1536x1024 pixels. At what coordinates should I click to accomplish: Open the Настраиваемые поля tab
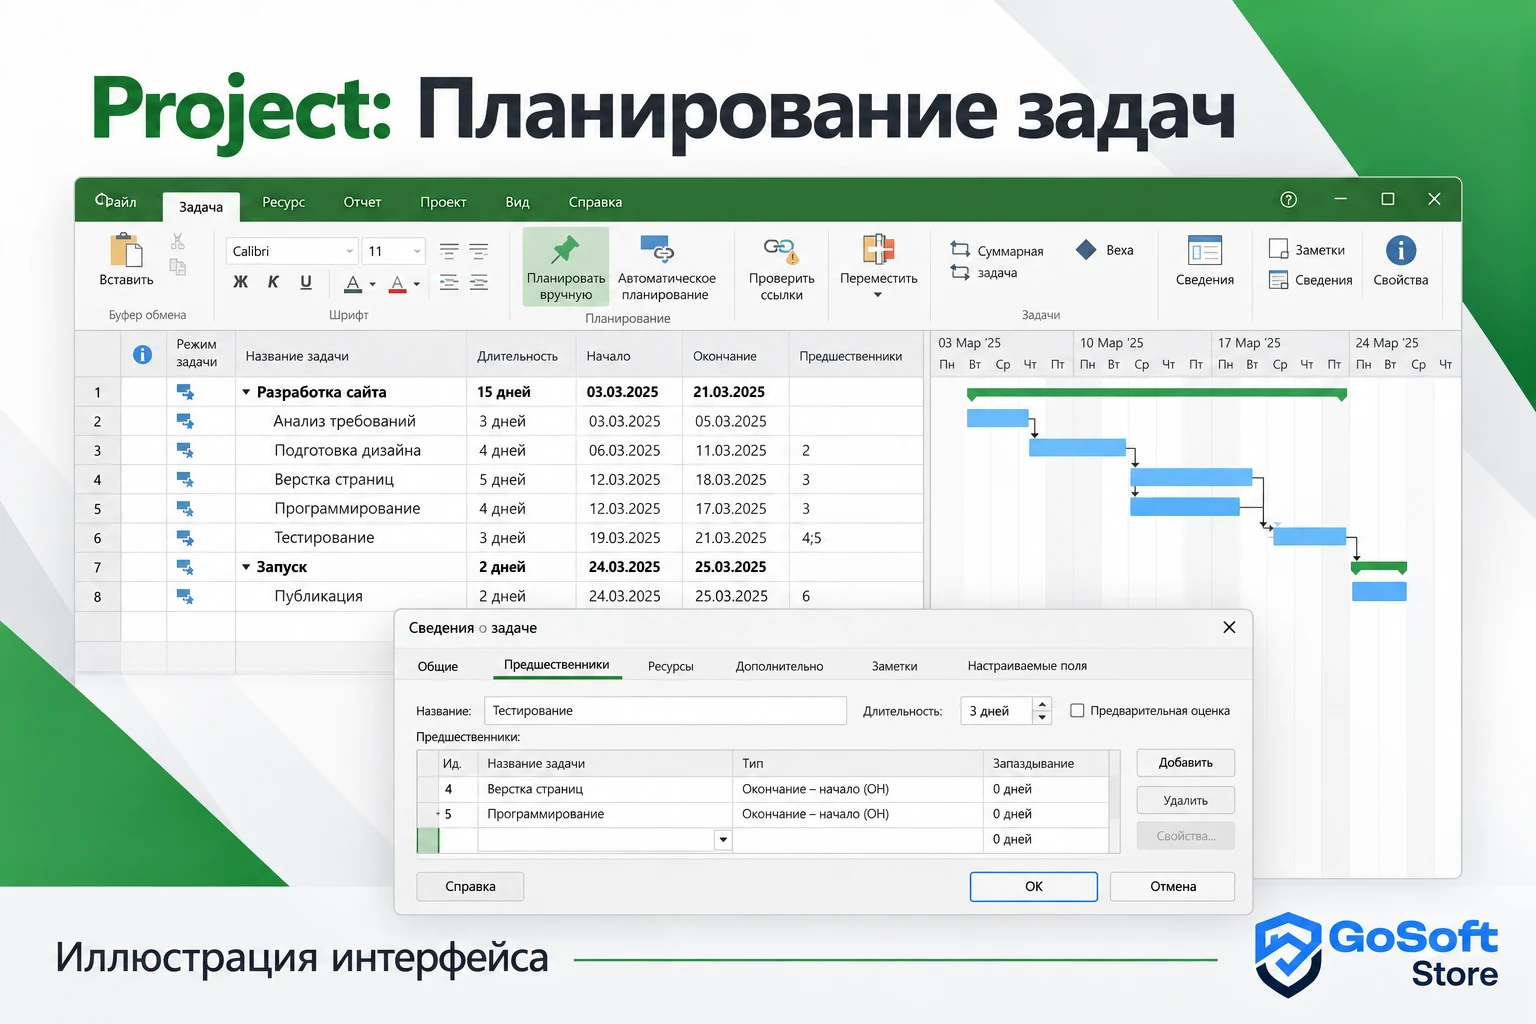pyautogui.click(x=1027, y=666)
